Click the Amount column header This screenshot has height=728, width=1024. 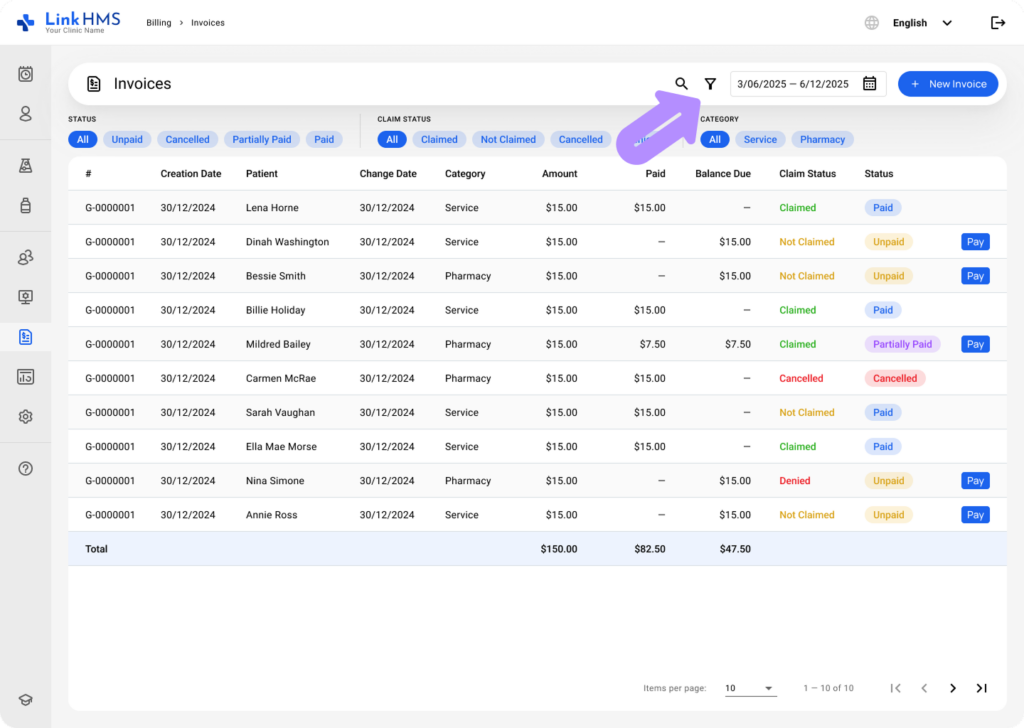[x=560, y=174]
